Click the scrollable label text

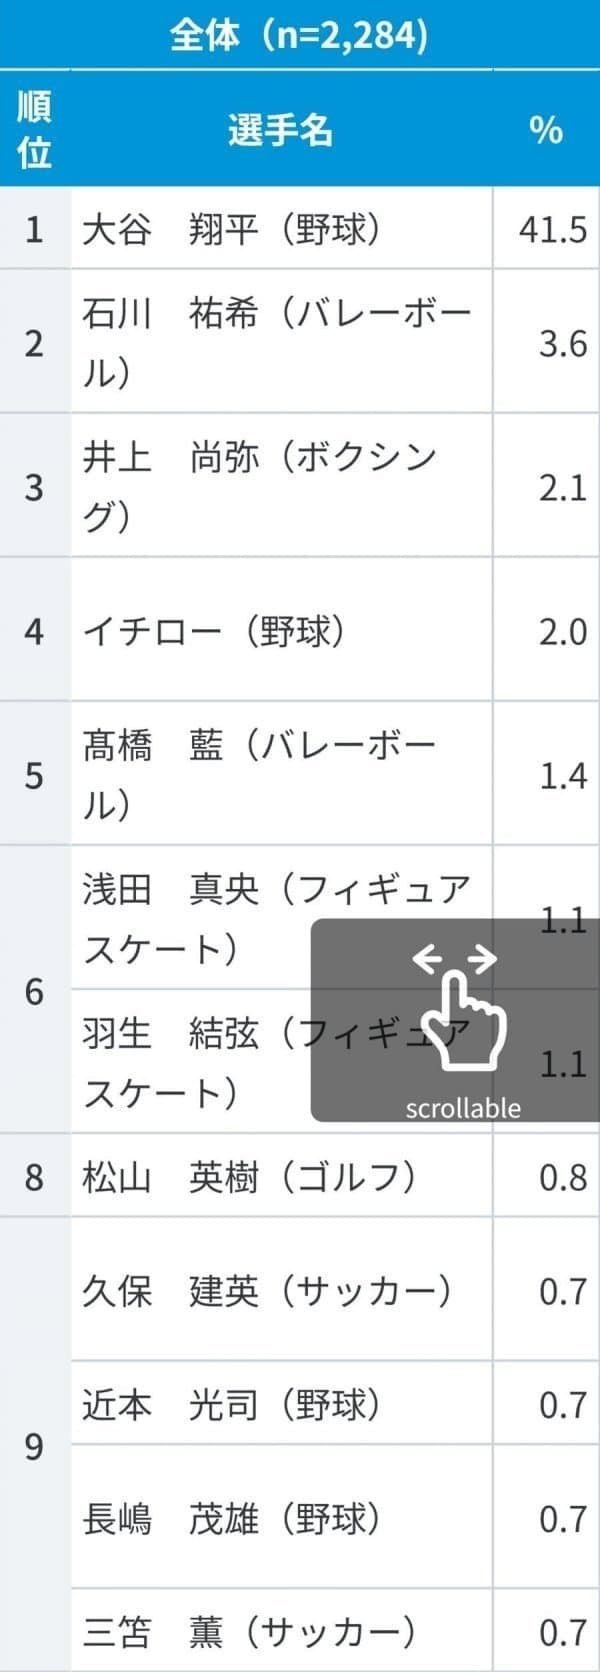click(463, 1108)
